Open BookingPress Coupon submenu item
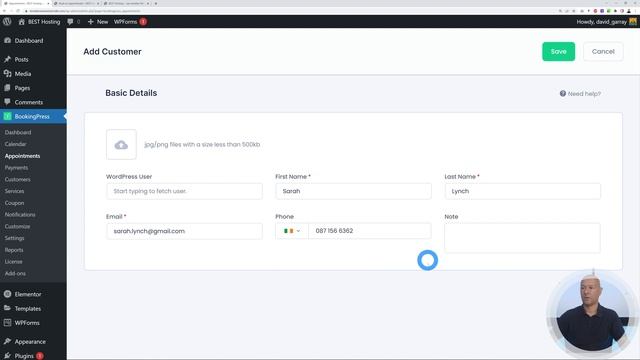Viewport: 640px width, 360px height. tap(14, 203)
